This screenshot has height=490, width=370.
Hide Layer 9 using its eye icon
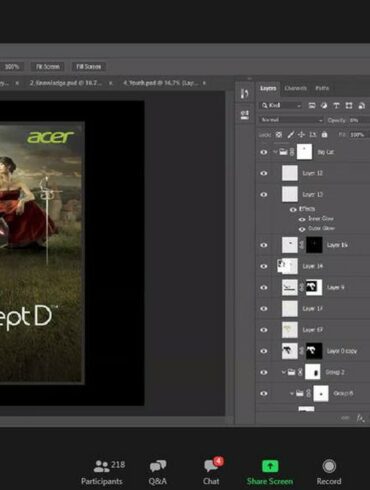pyautogui.click(x=264, y=287)
